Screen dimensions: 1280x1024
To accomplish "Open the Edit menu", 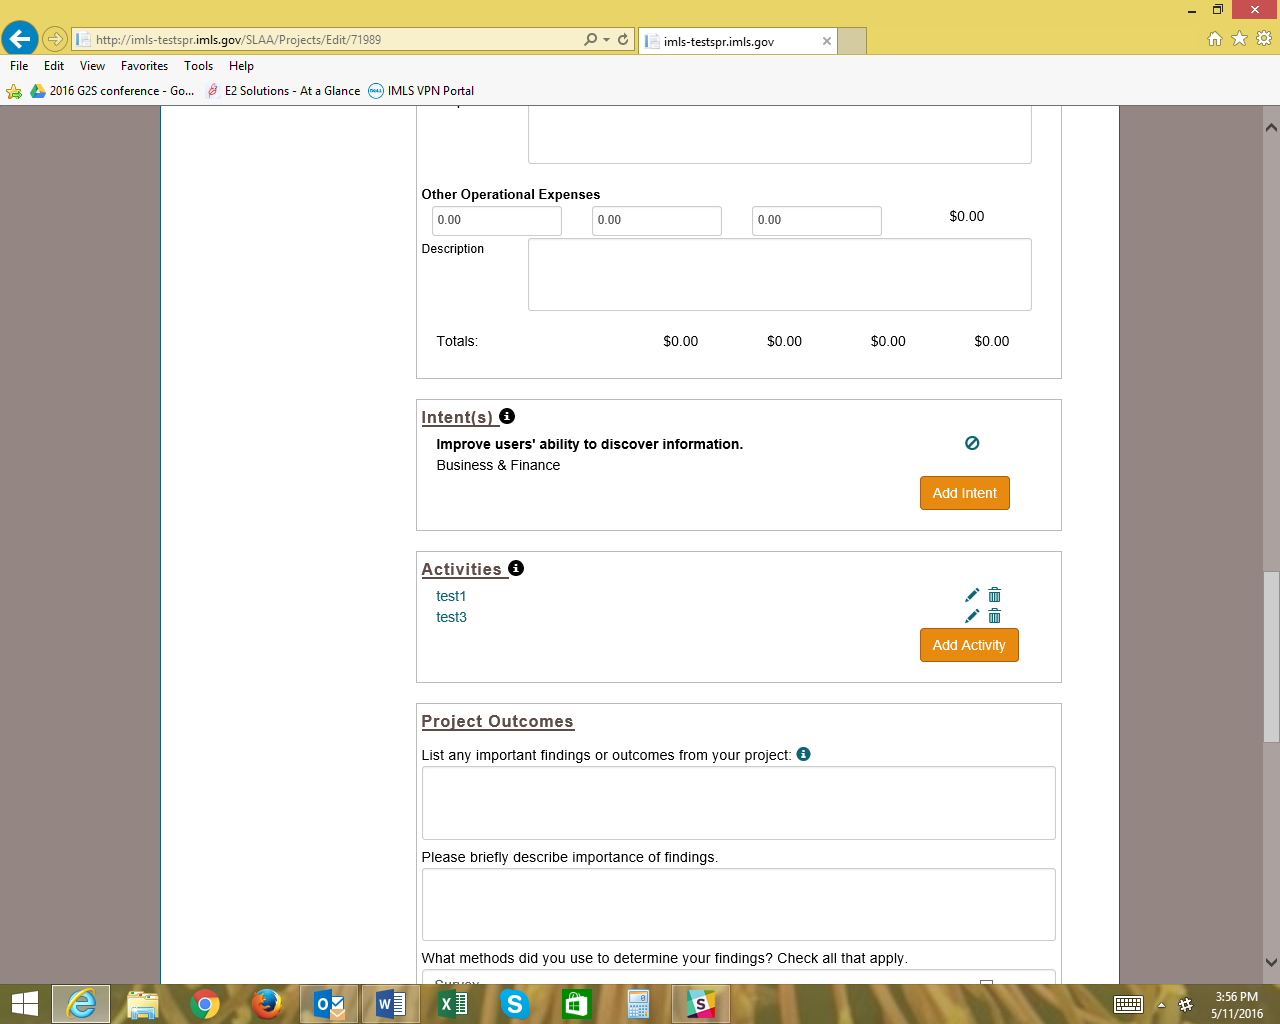I will pyautogui.click(x=54, y=66).
